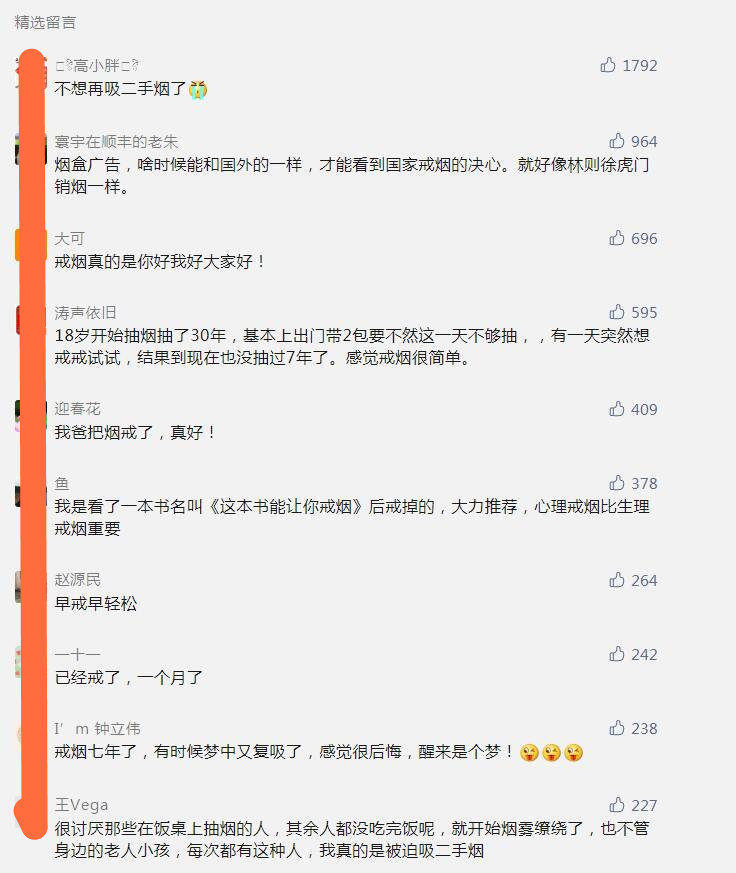Click thumbs-up next to 595
Screen dimensions: 736x873
click(616, 312)
